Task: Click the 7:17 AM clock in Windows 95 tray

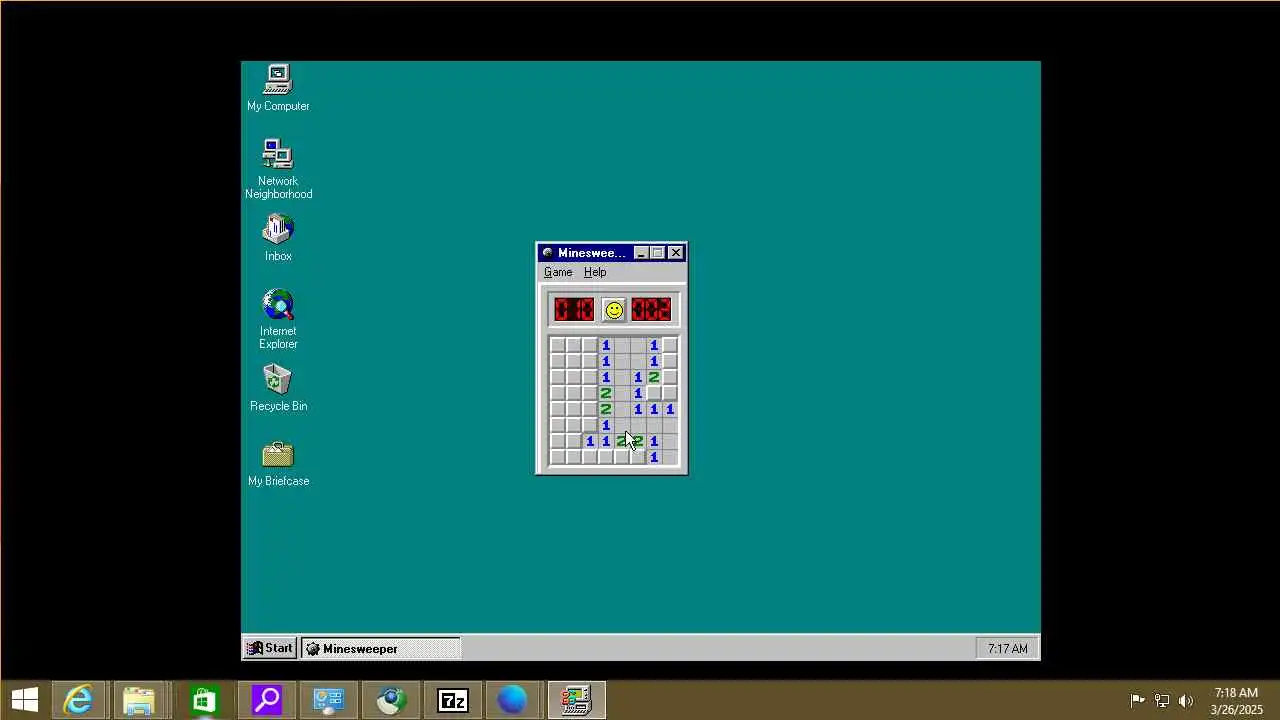Action: point(1007,649)
